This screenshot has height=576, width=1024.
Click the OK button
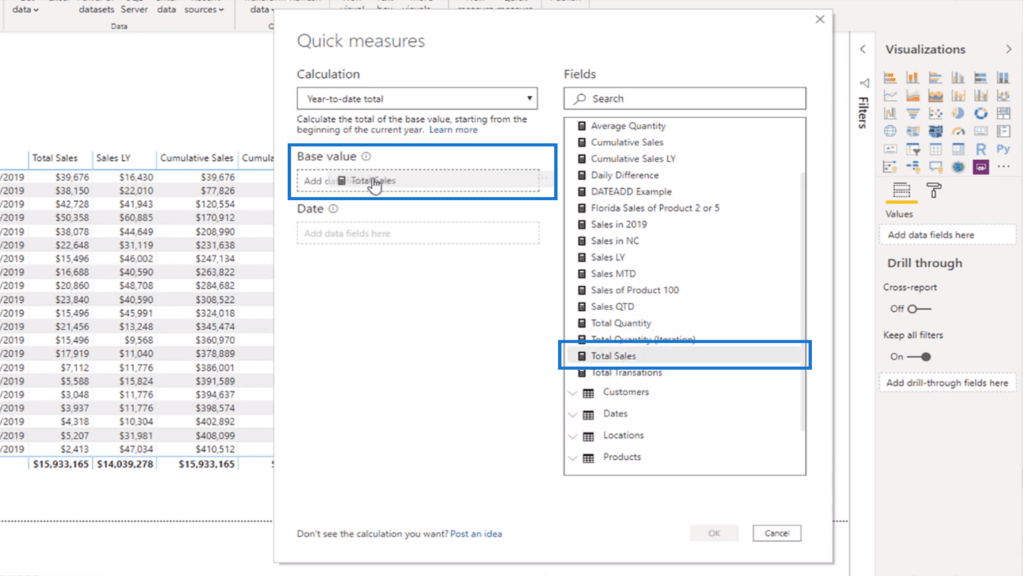click(x=714, y=534)
